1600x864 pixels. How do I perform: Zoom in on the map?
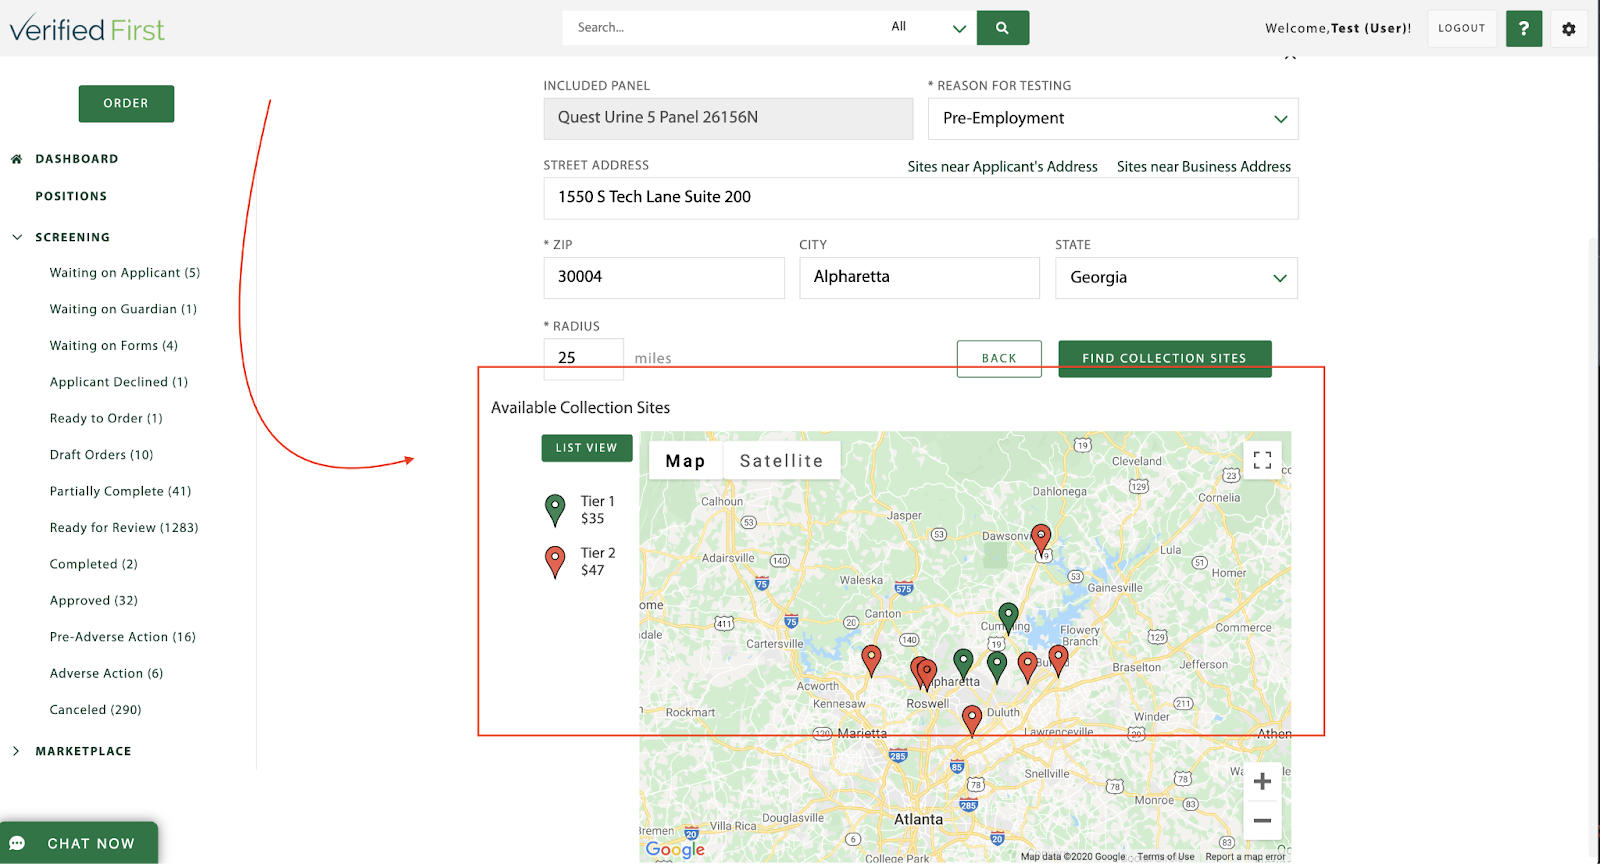pos(1262,782)
